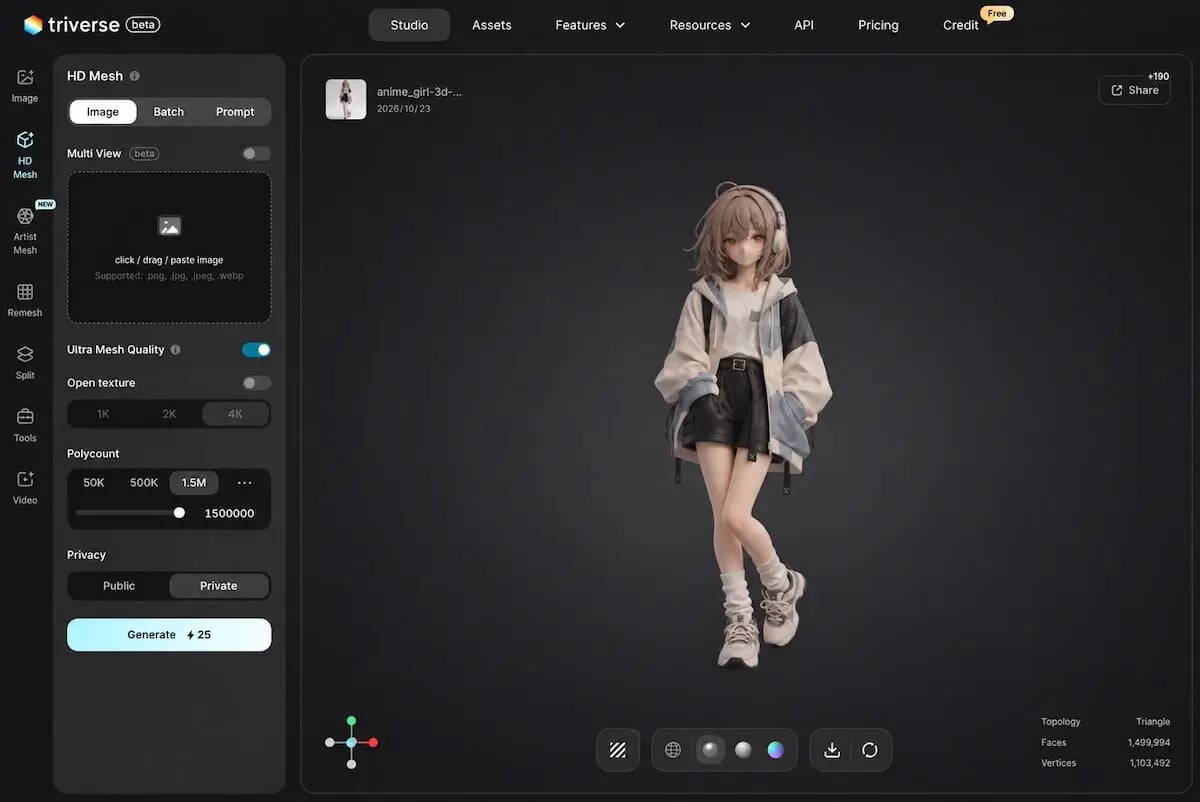Select the HD Mesh sidebar tool

coord(25,155)
